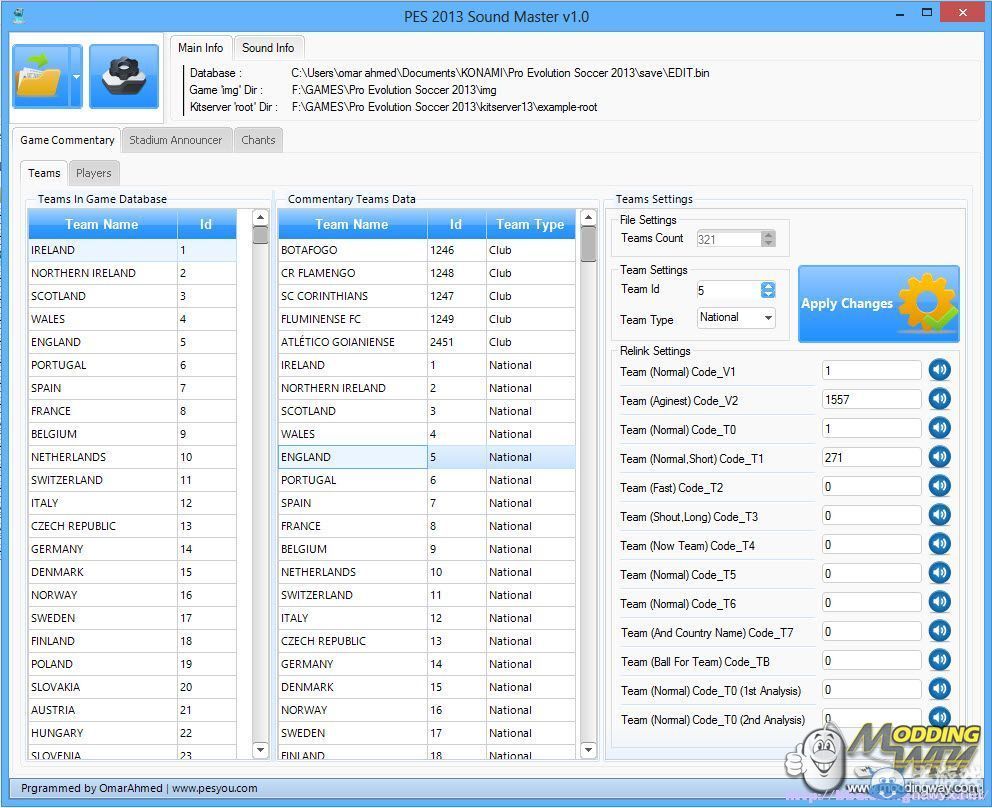Screen dimensions: 992x808
Task: Click scroll-down arrow of Game Database list
Action: click(x=260, y=750)
